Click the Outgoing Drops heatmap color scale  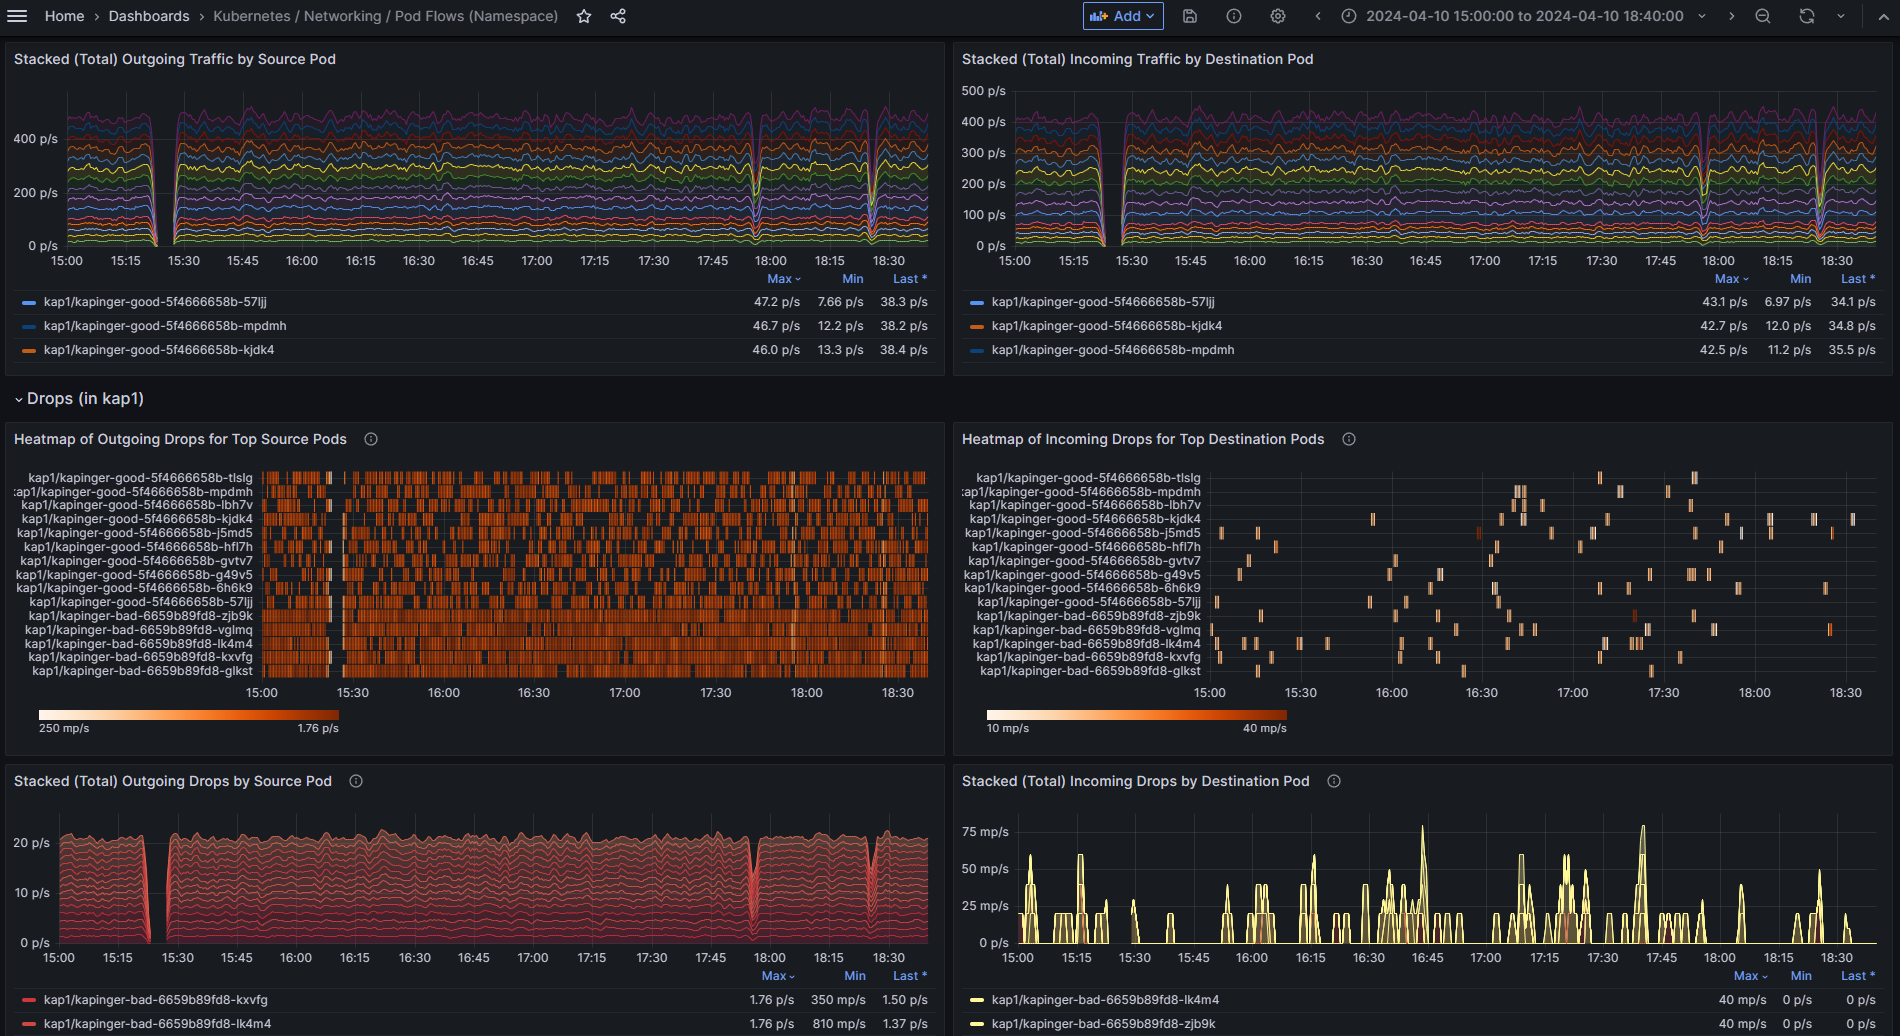pos(188,715)
